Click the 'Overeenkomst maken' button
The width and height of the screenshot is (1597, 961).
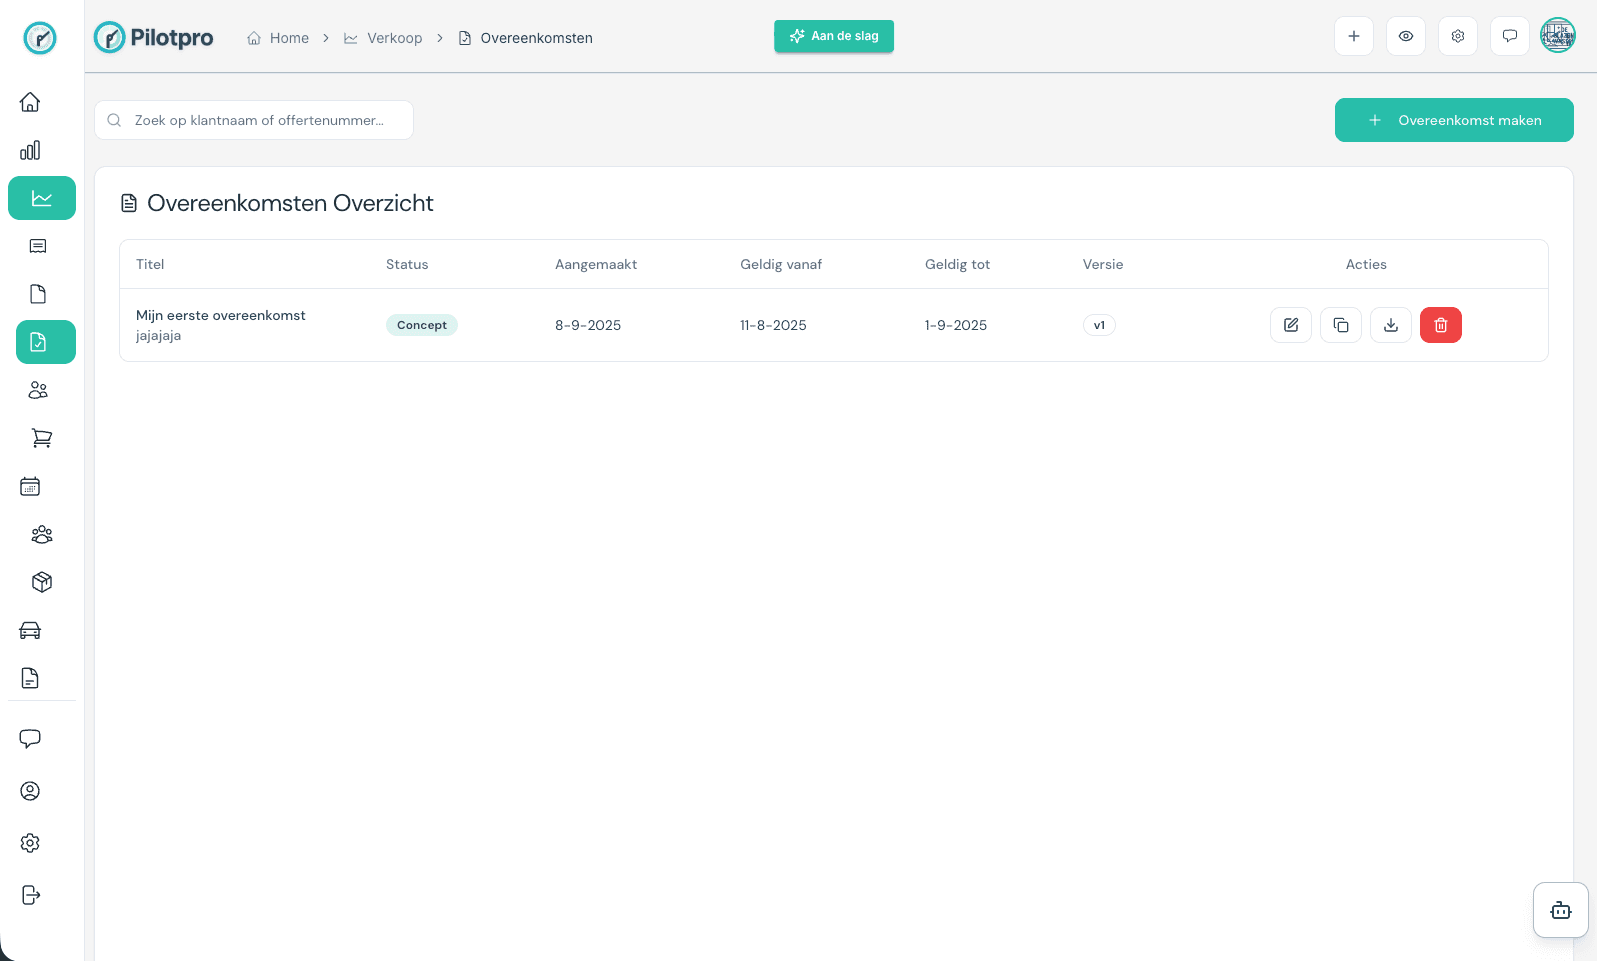[x=1453, y=120]
